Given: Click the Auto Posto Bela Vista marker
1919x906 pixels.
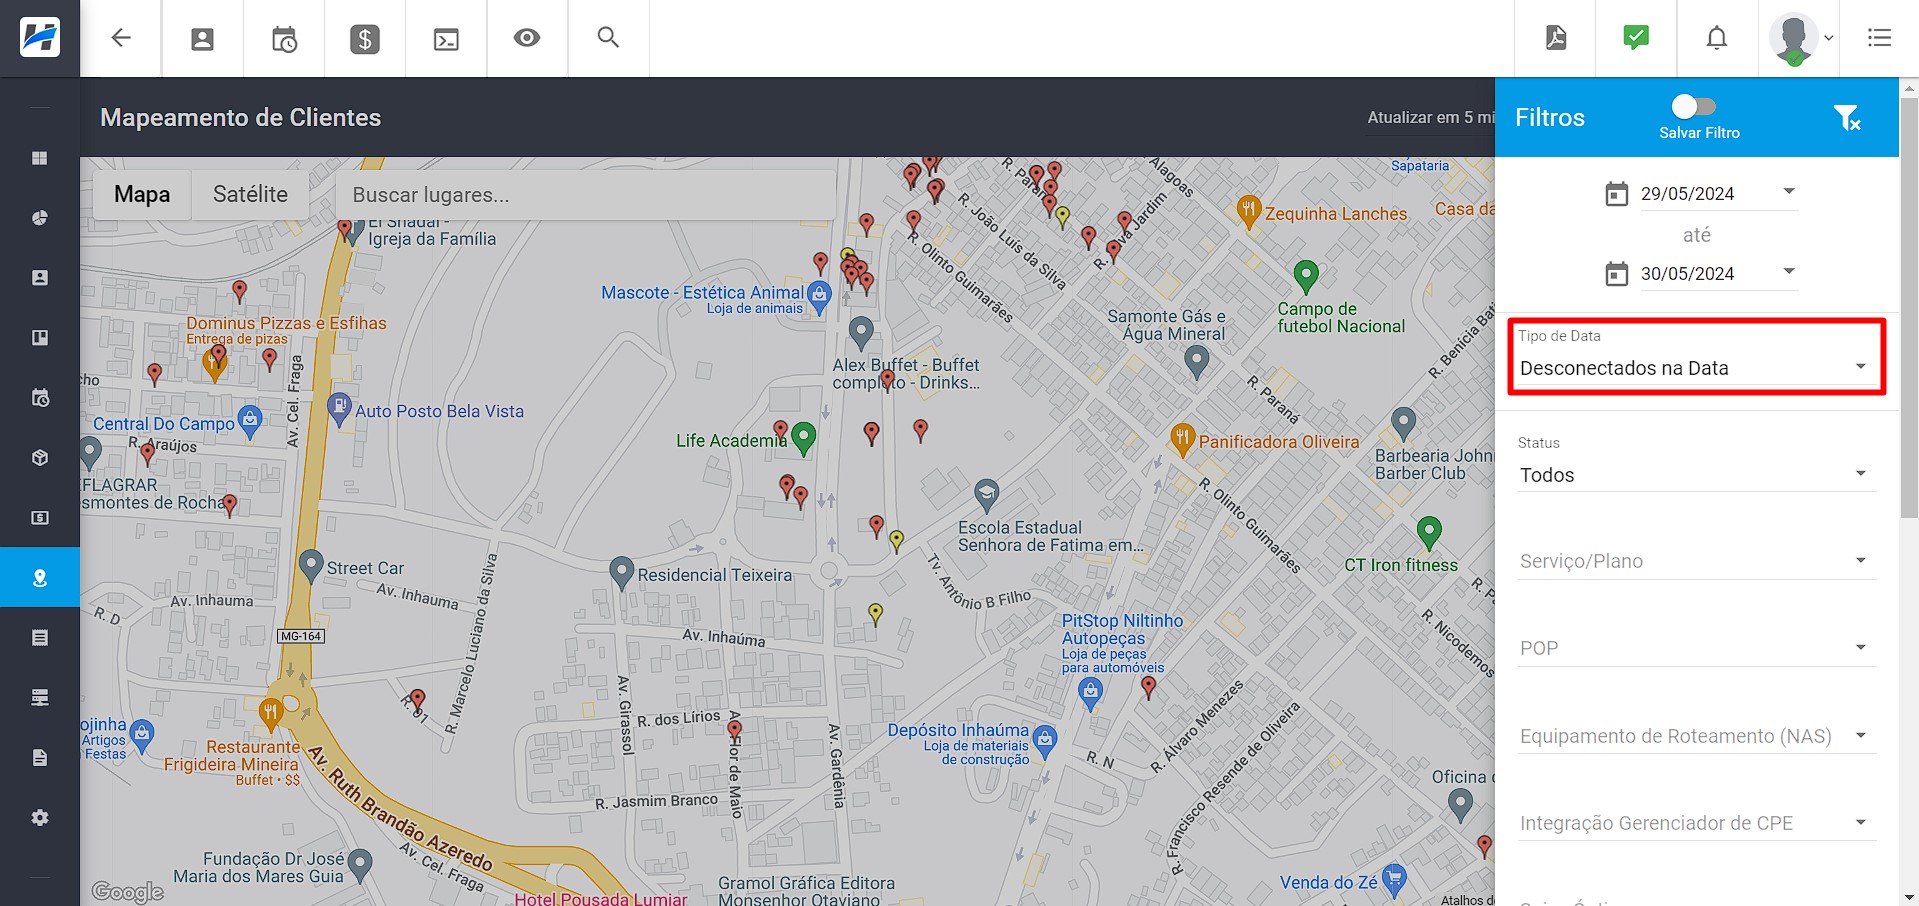Looking at the screenshot, I should pyautogui.click(x=340, y=409).
